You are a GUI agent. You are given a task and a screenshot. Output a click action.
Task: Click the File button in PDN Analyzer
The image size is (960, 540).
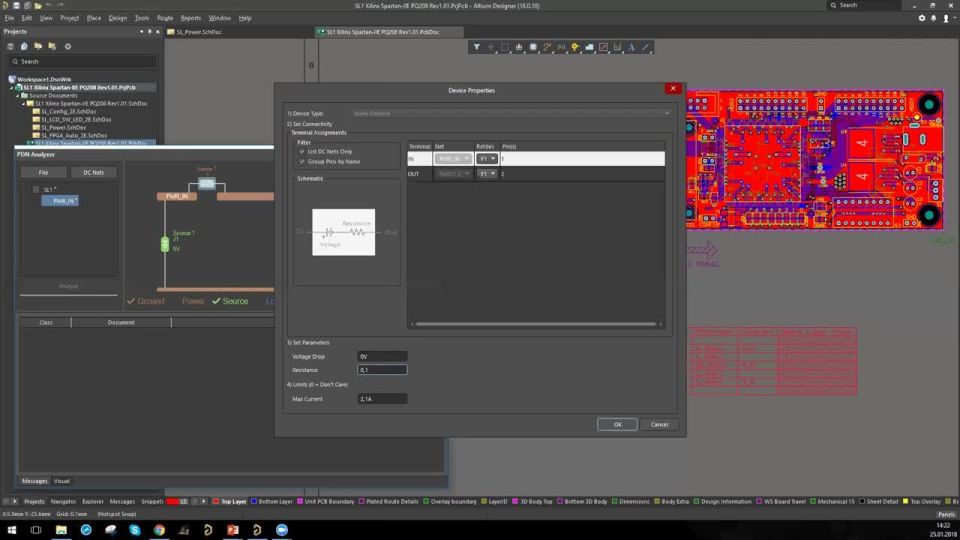click(x=43, y=173)
